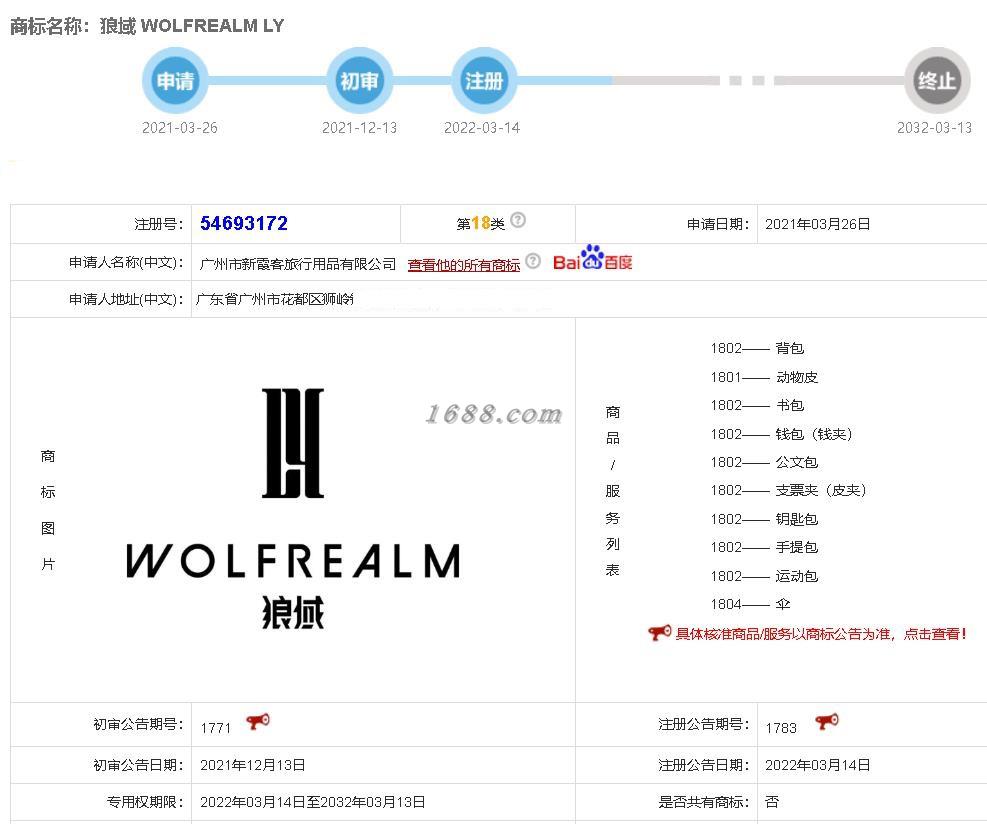Click timeline date 2021-12-13
The width and height of the screenshot is (987, 824).
pos(359,128)
